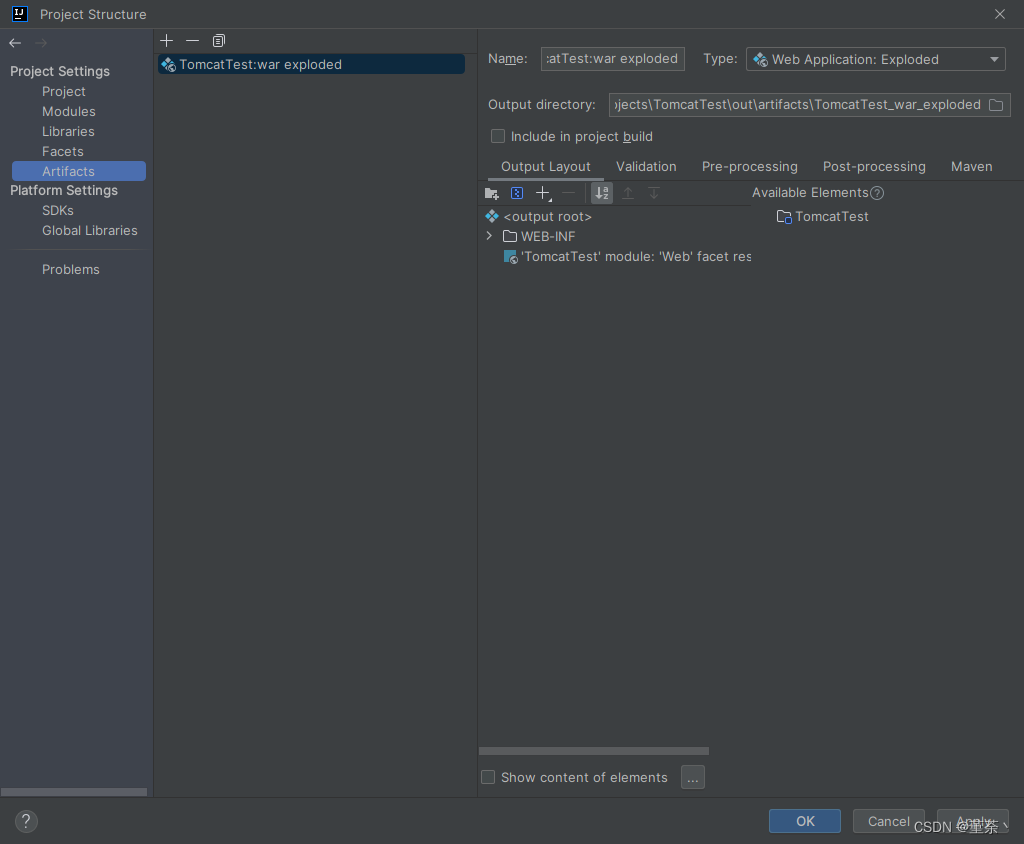
Task: Click Create Archive icon in layout toolbar
Action: [x=517, y=193]
